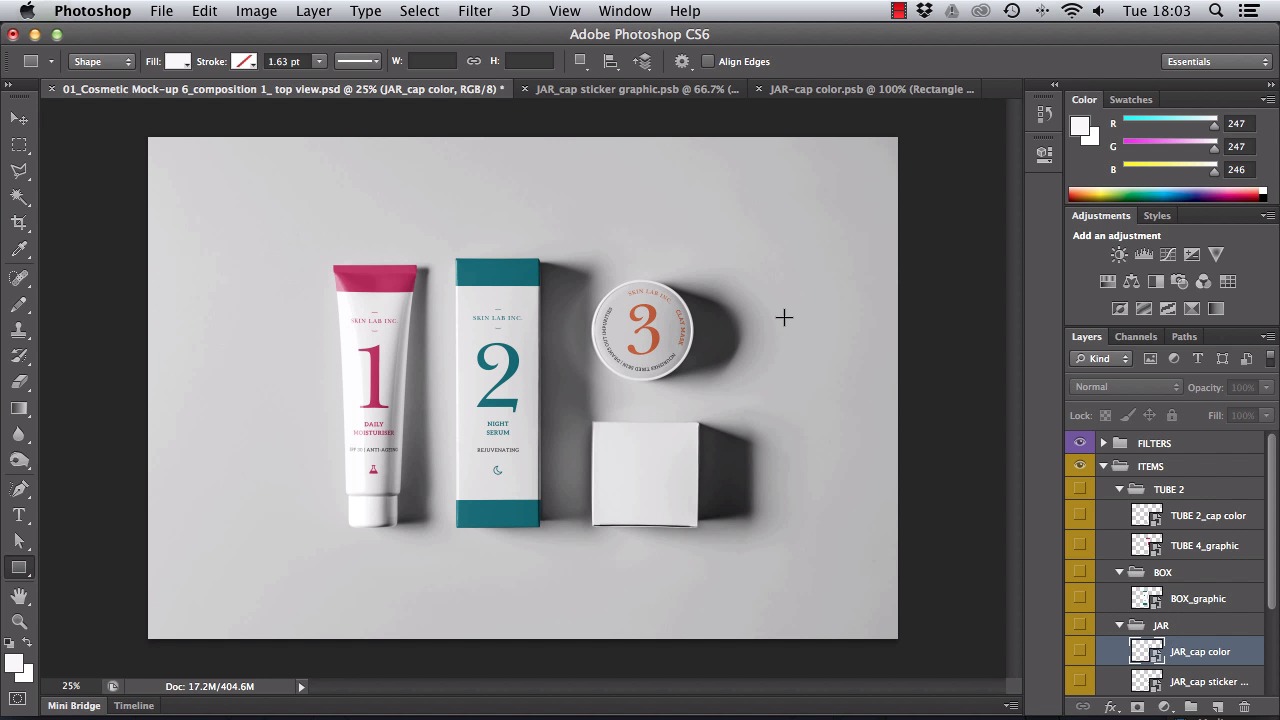Select the Gradient tool
The height and width of the screenshot is (720, 1280).
(x=19, y=408)
